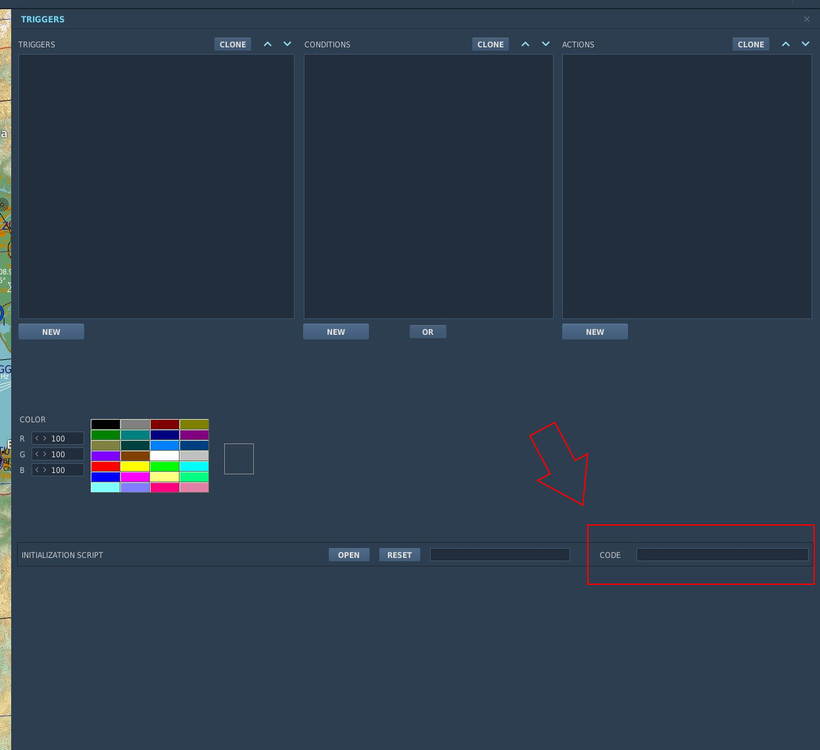The image size is (820, 750).
Task: Close the Triggers panel with X
Action: pos(806,19)
